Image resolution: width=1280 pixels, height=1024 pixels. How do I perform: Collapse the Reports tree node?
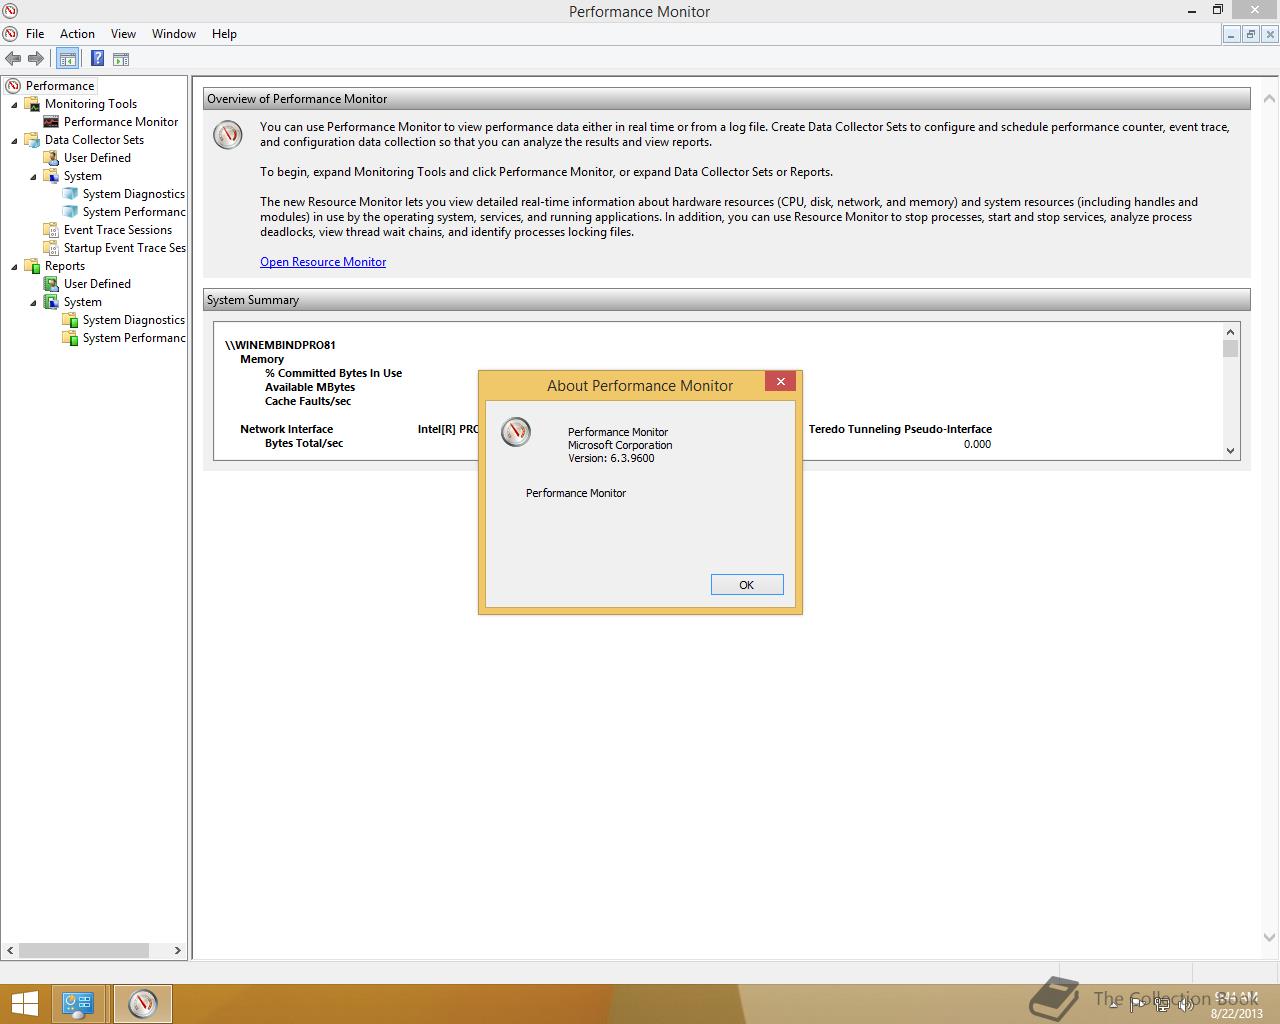15,266
